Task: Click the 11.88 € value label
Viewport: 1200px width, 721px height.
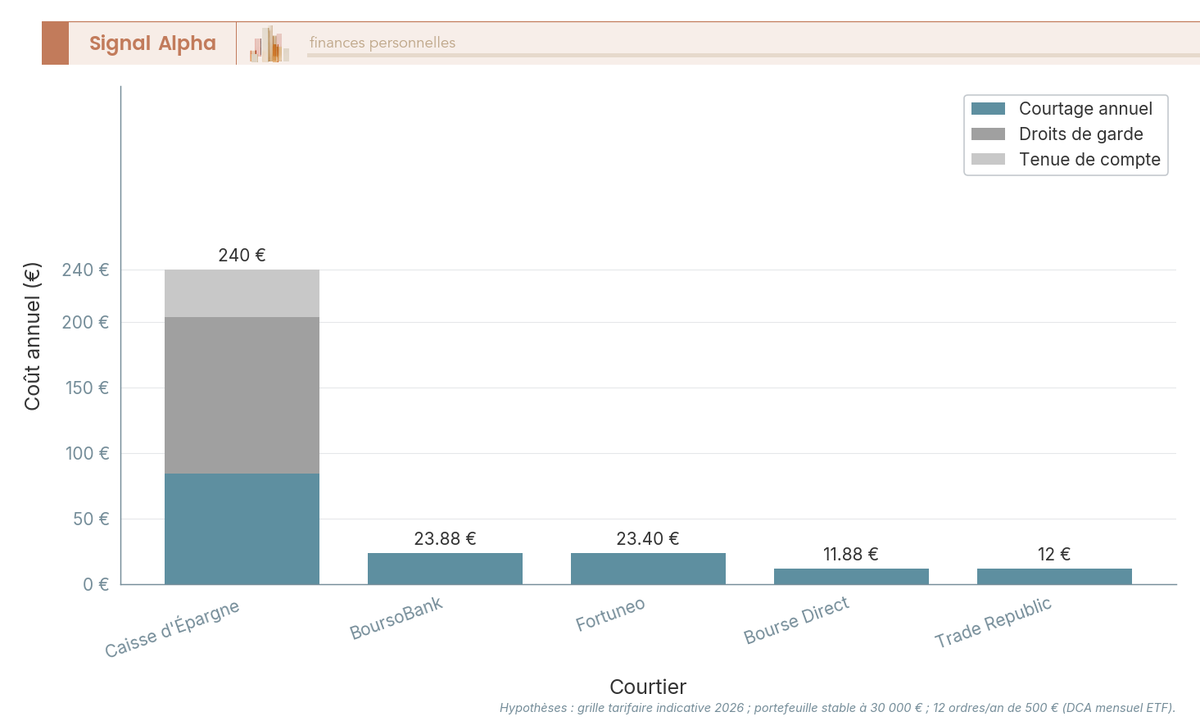Action: click(x=851, y=553)
